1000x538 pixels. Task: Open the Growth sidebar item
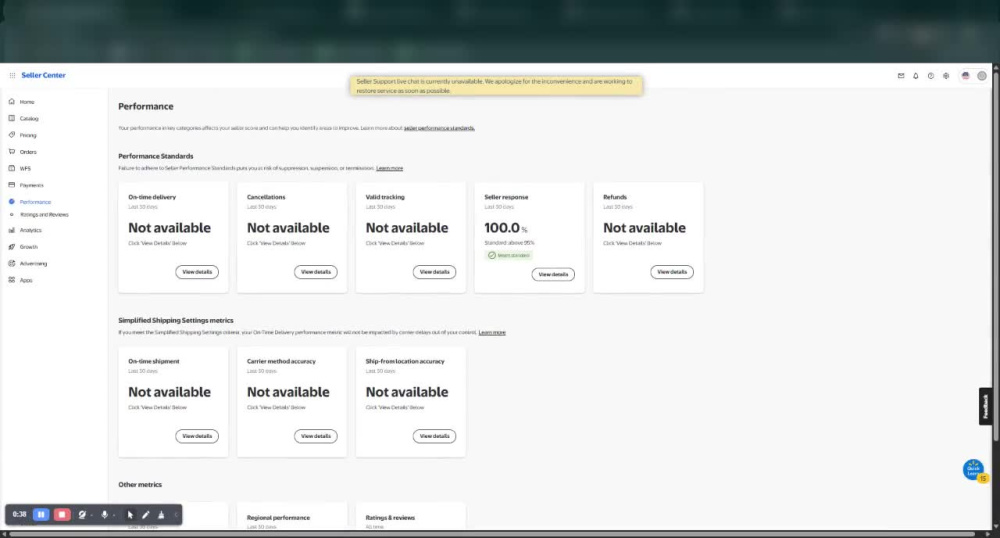29,247
